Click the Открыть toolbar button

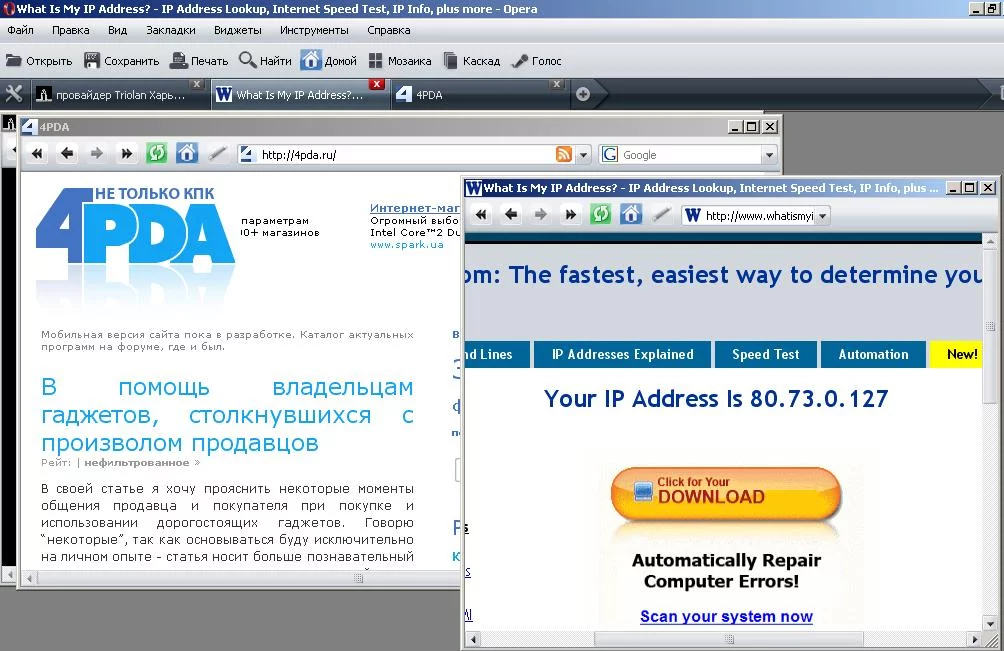[x=39, y=61]
